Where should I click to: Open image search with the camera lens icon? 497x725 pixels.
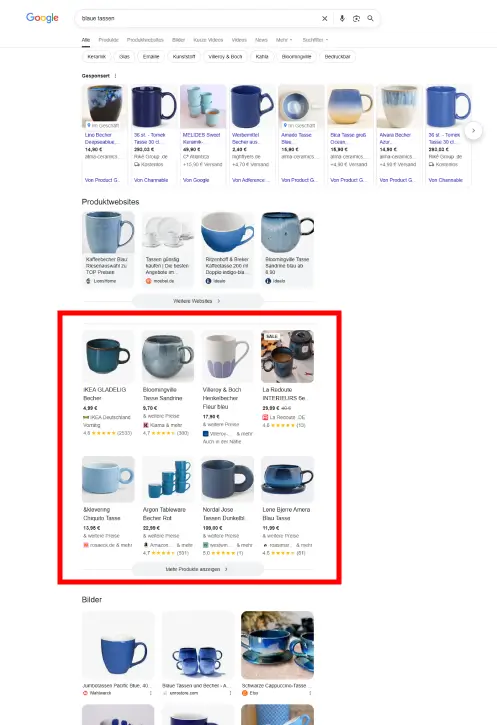coord(356,18)
